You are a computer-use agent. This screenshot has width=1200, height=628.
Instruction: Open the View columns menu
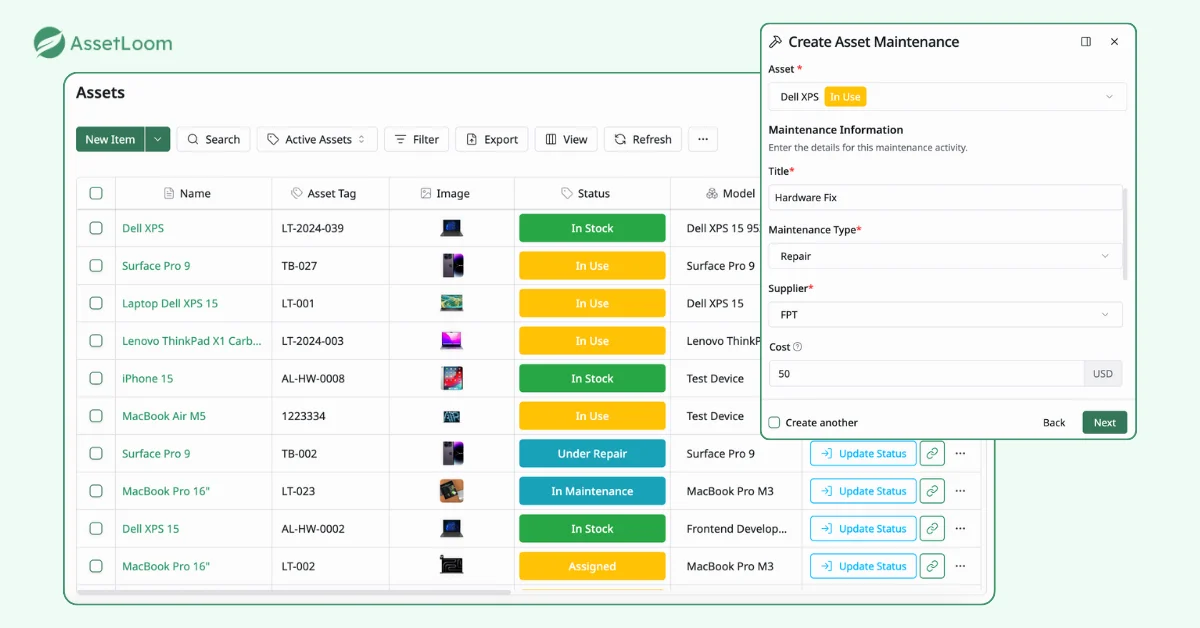(x=566, y=140)
